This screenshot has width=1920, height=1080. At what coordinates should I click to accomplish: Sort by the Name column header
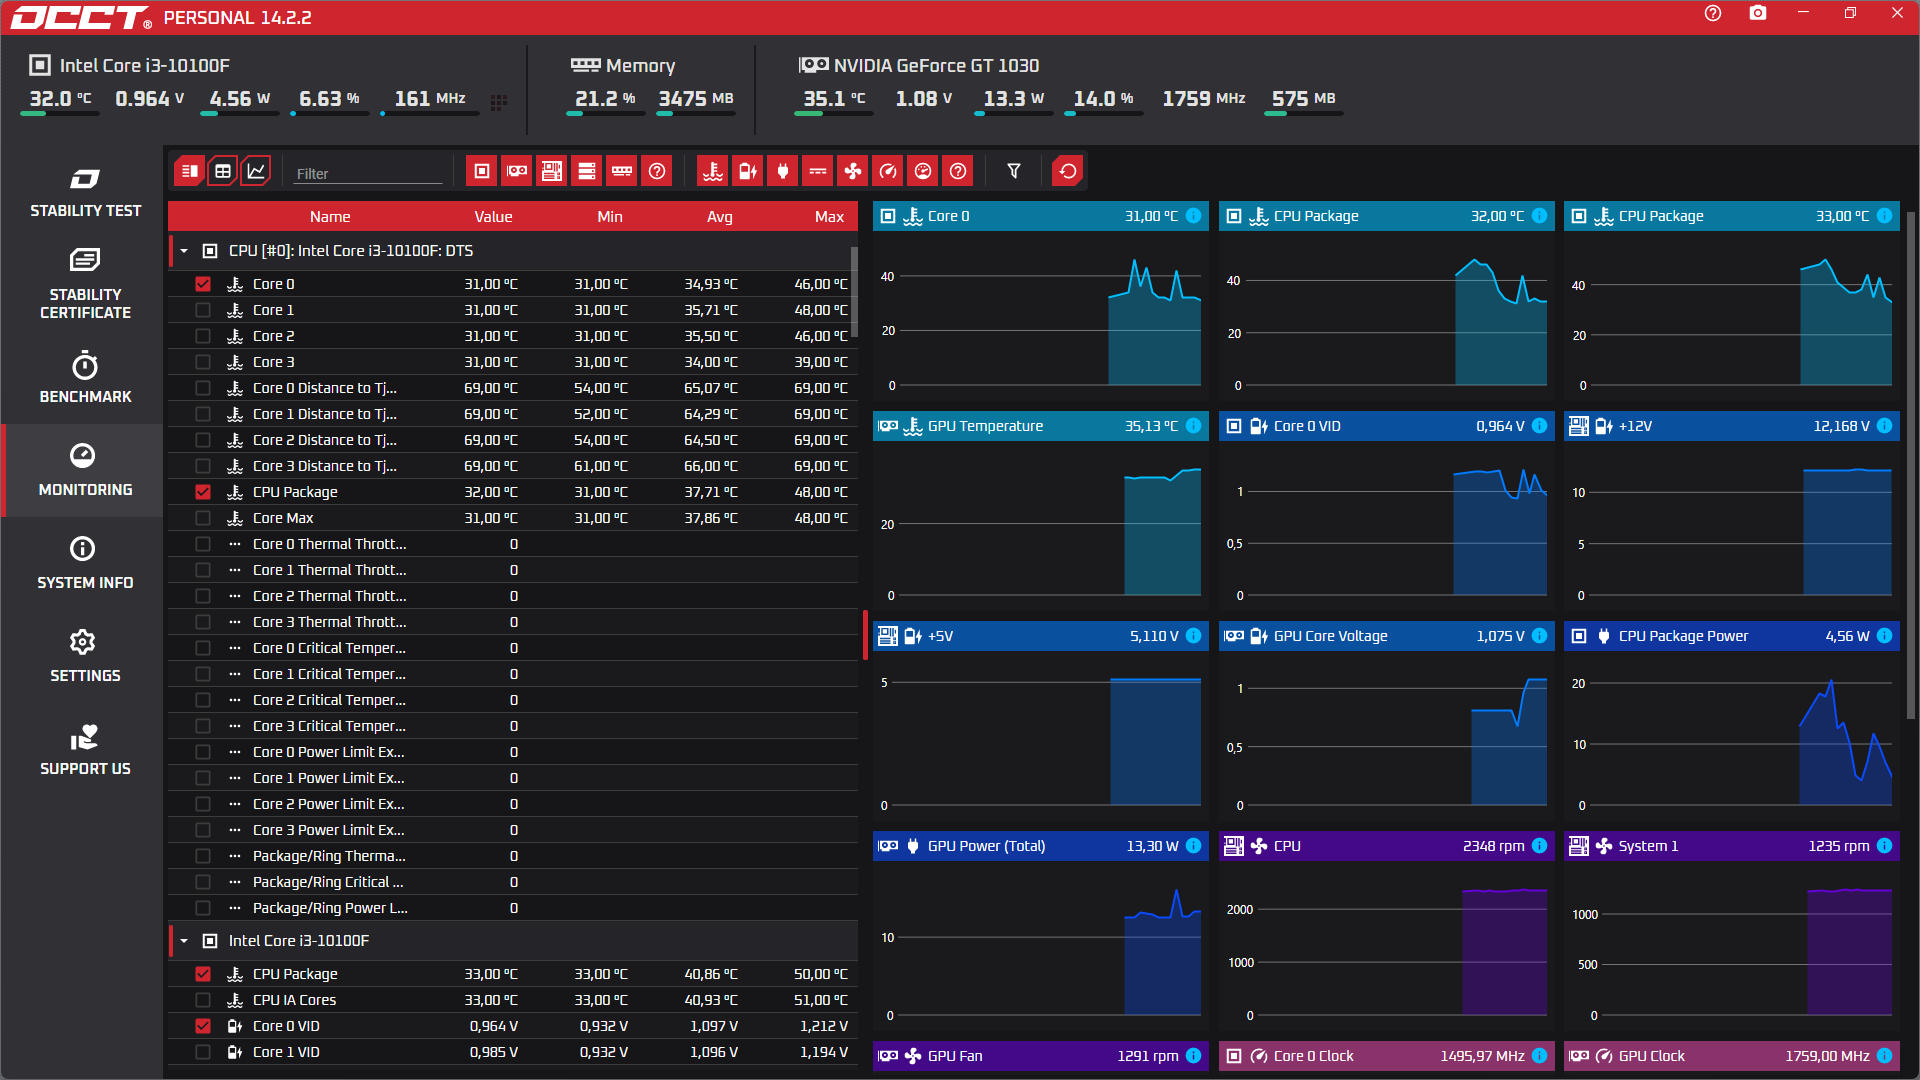click(330, 217)
